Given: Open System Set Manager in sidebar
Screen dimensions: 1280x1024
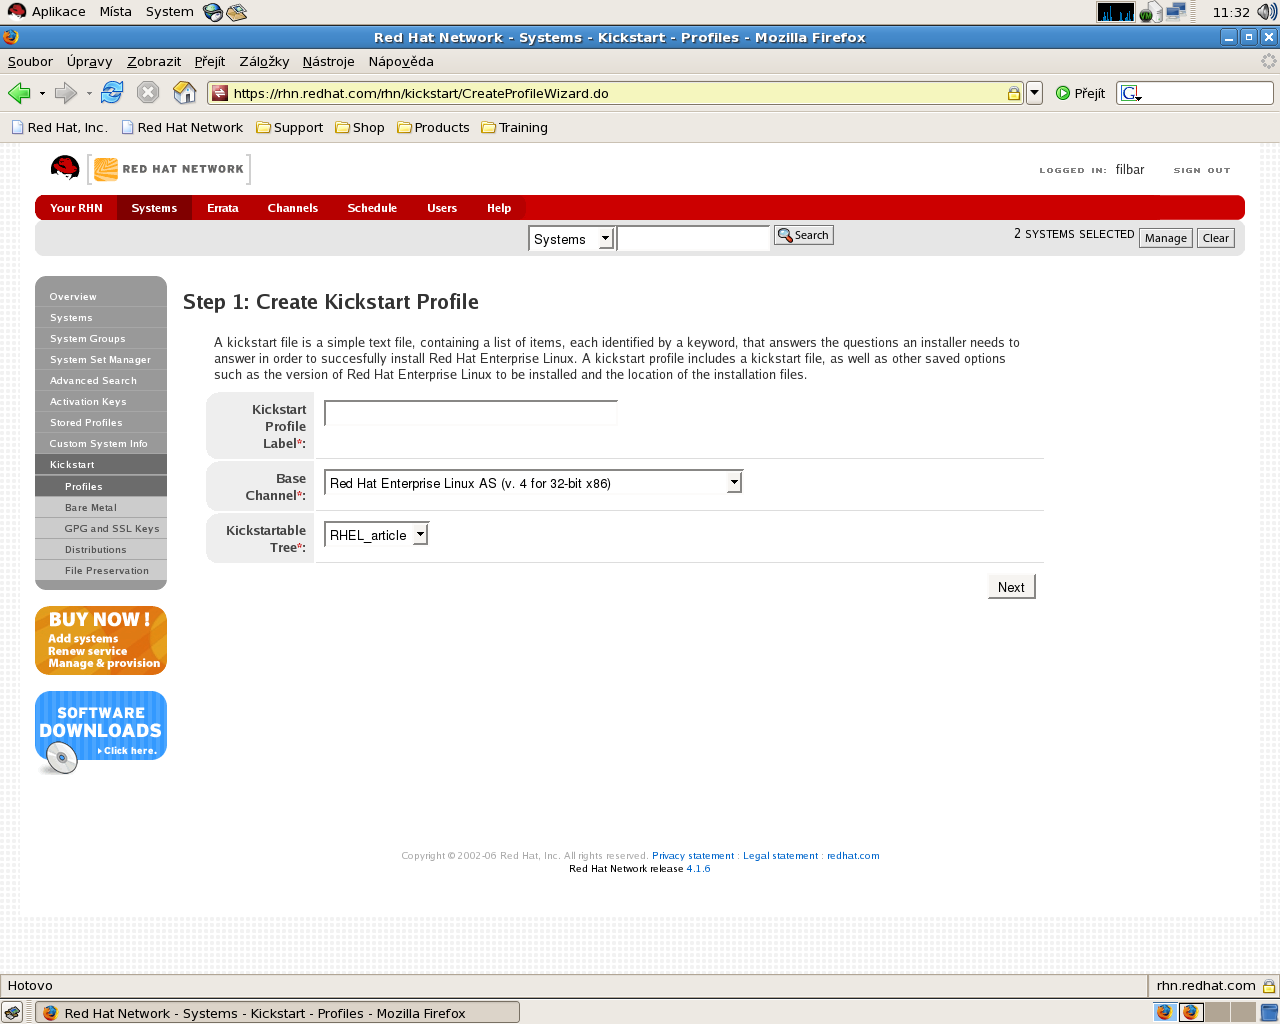Looking at the screenshot, I should click(x=101, y=360).
